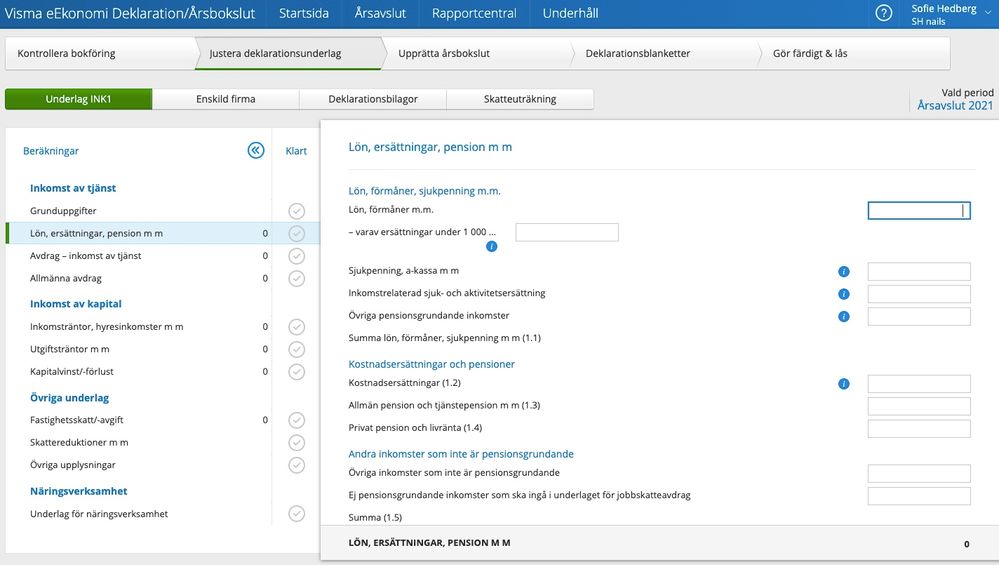This screenshot has width=999, height=565.
Task: Toggle Klart checkmark for Utgiftsräntor m m
Action: [x=296, y=349]
